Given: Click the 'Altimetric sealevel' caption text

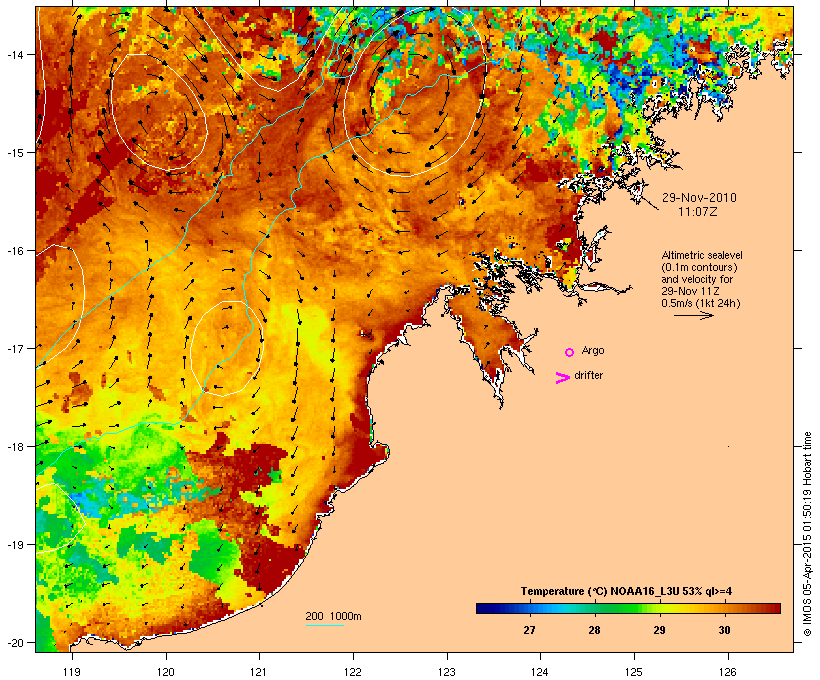Looking at the screenshot, I should click(702, 255).
